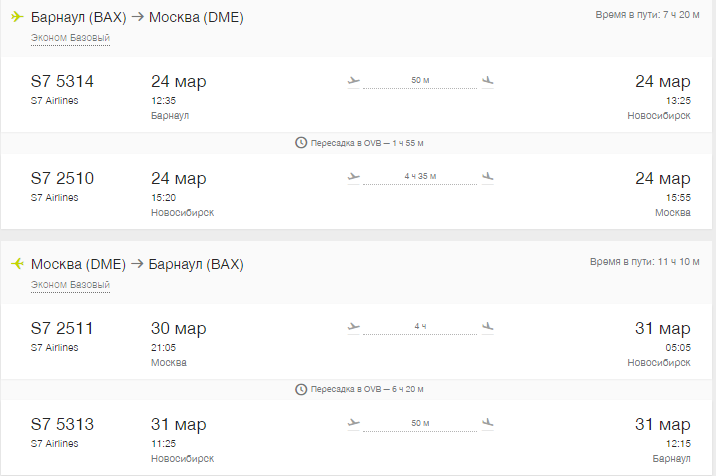Screen dimensions: 716x476
Task: Click flight number S7 5314
Action: [62, 81]
